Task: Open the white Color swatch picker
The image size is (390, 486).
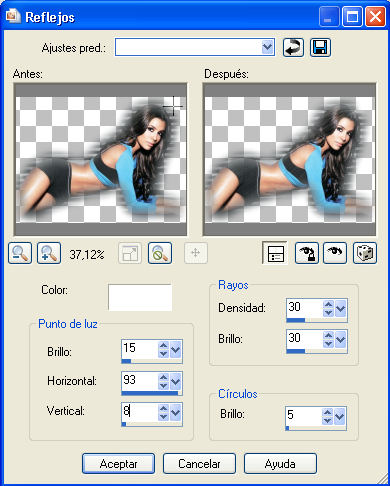Action: pyautogui.click(x=140, y=297)
